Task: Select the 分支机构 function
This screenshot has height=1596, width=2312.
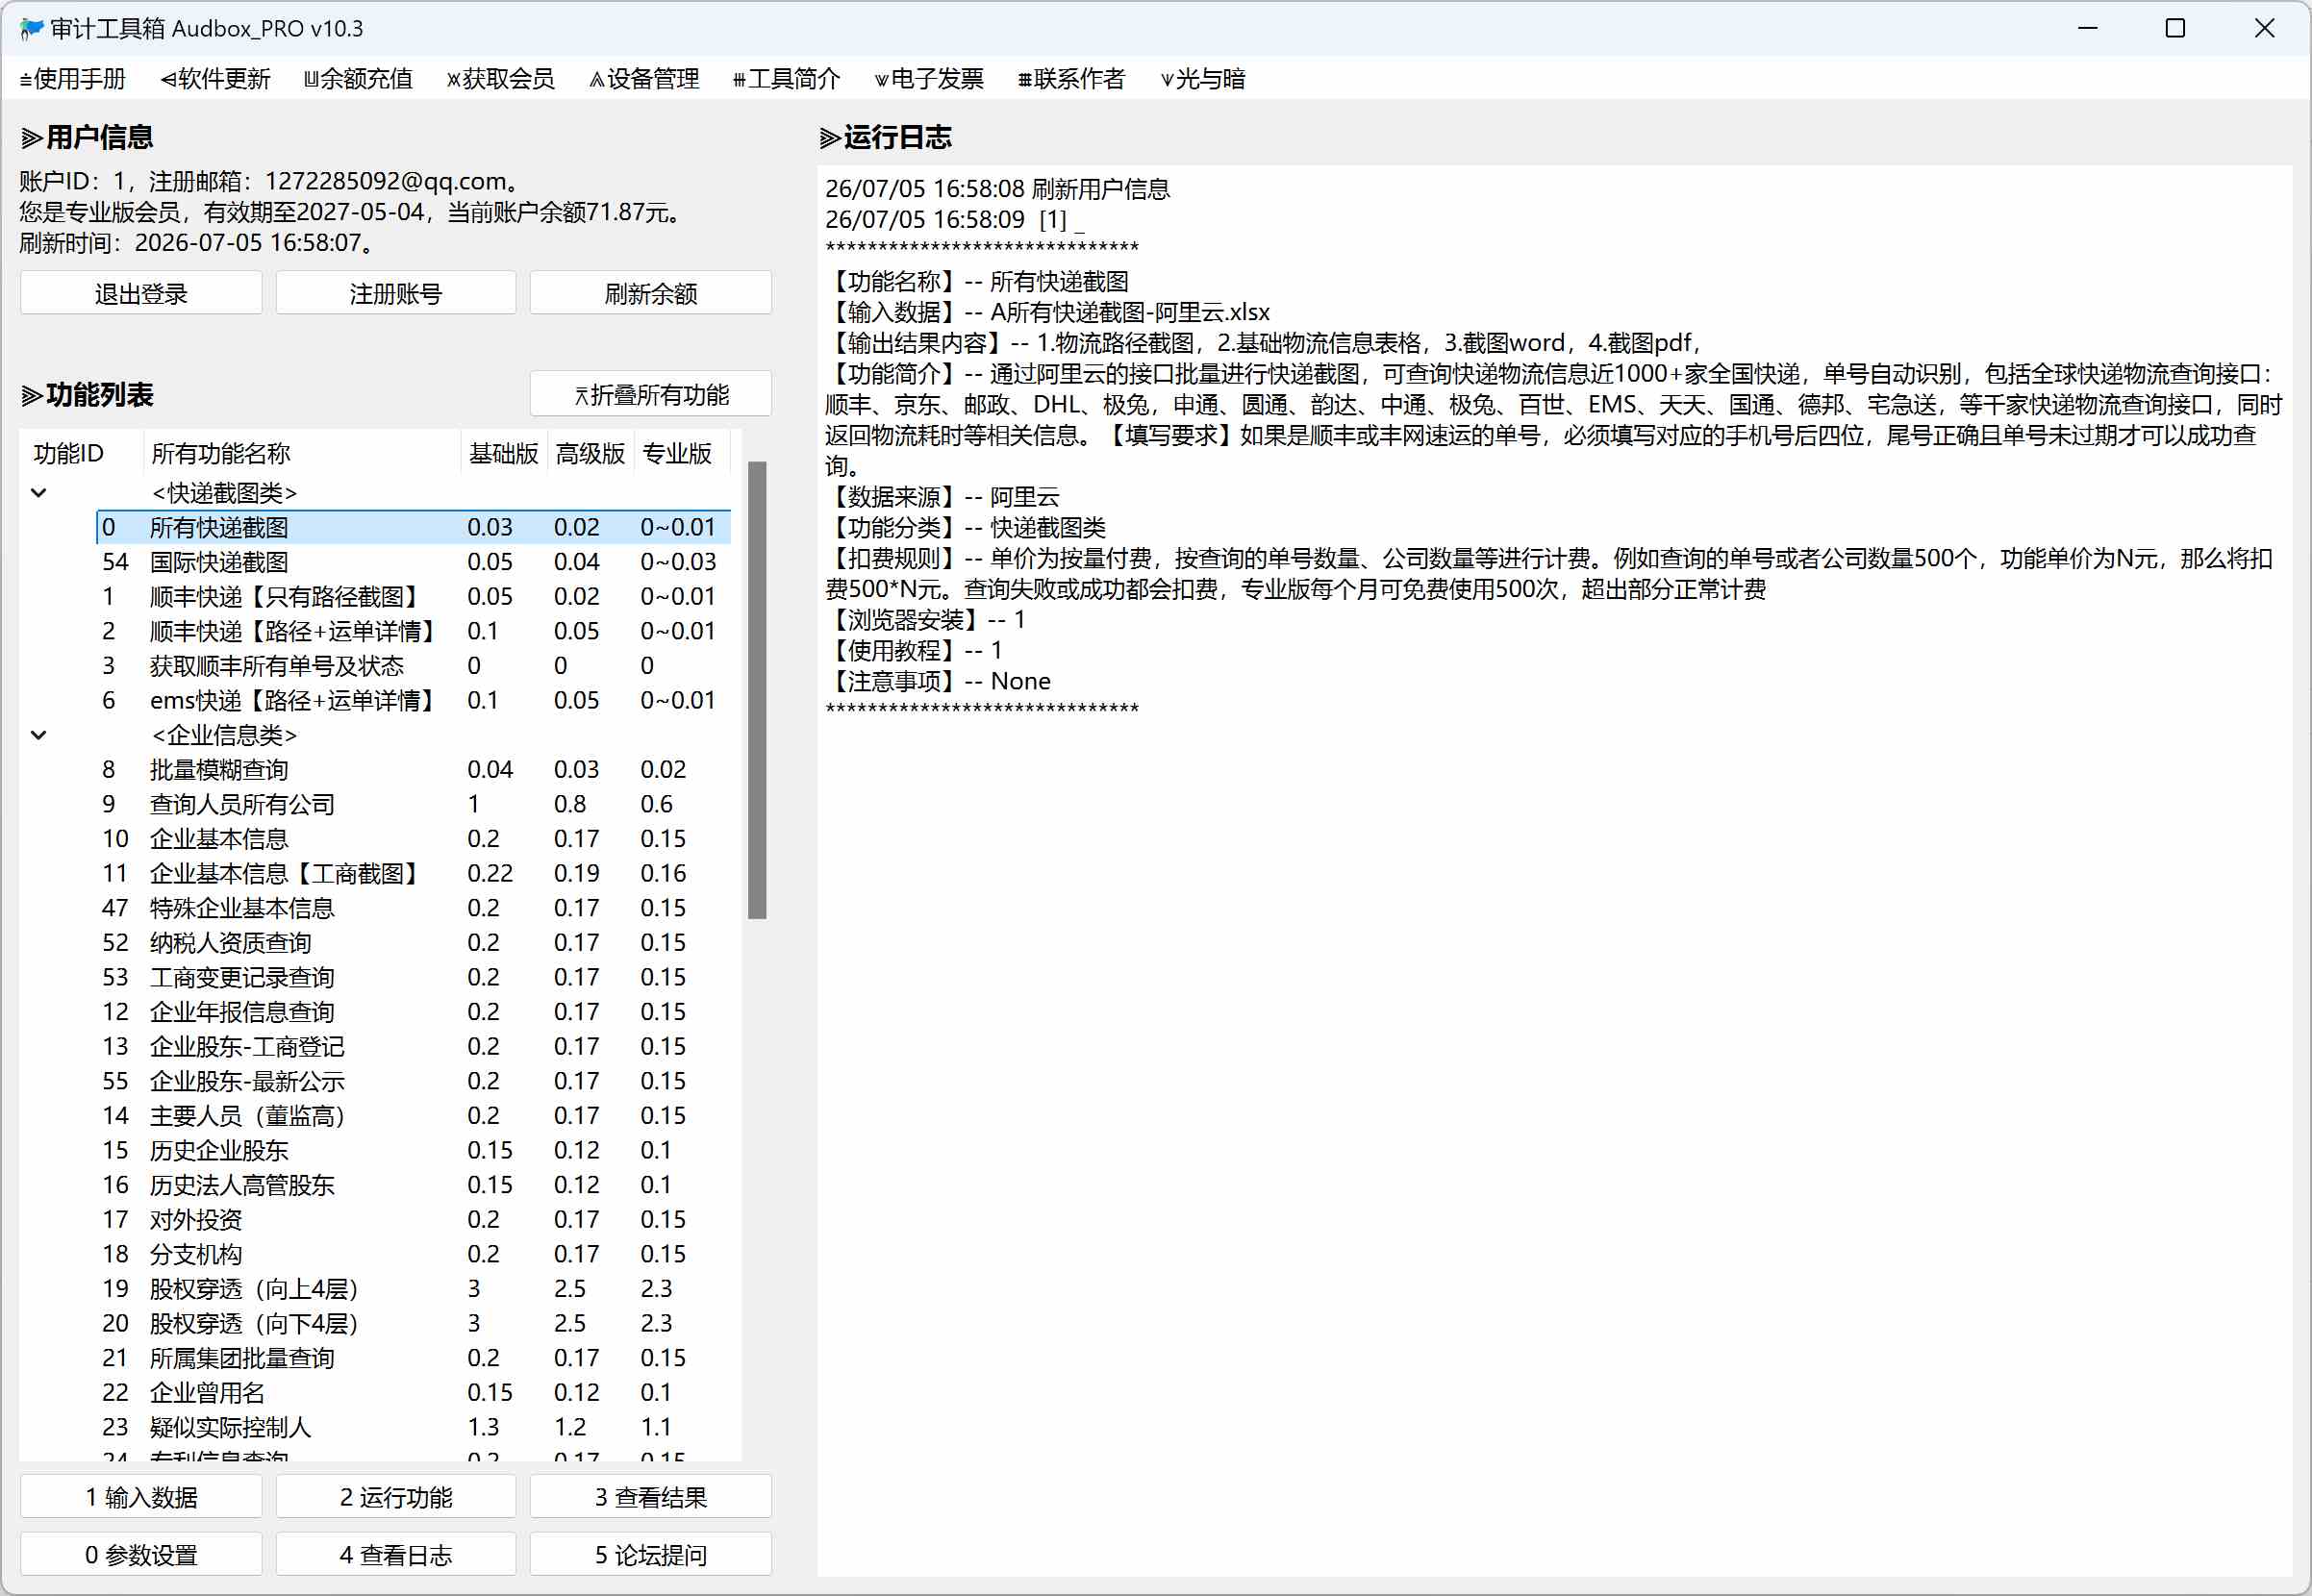Action: click(413, 1254)
